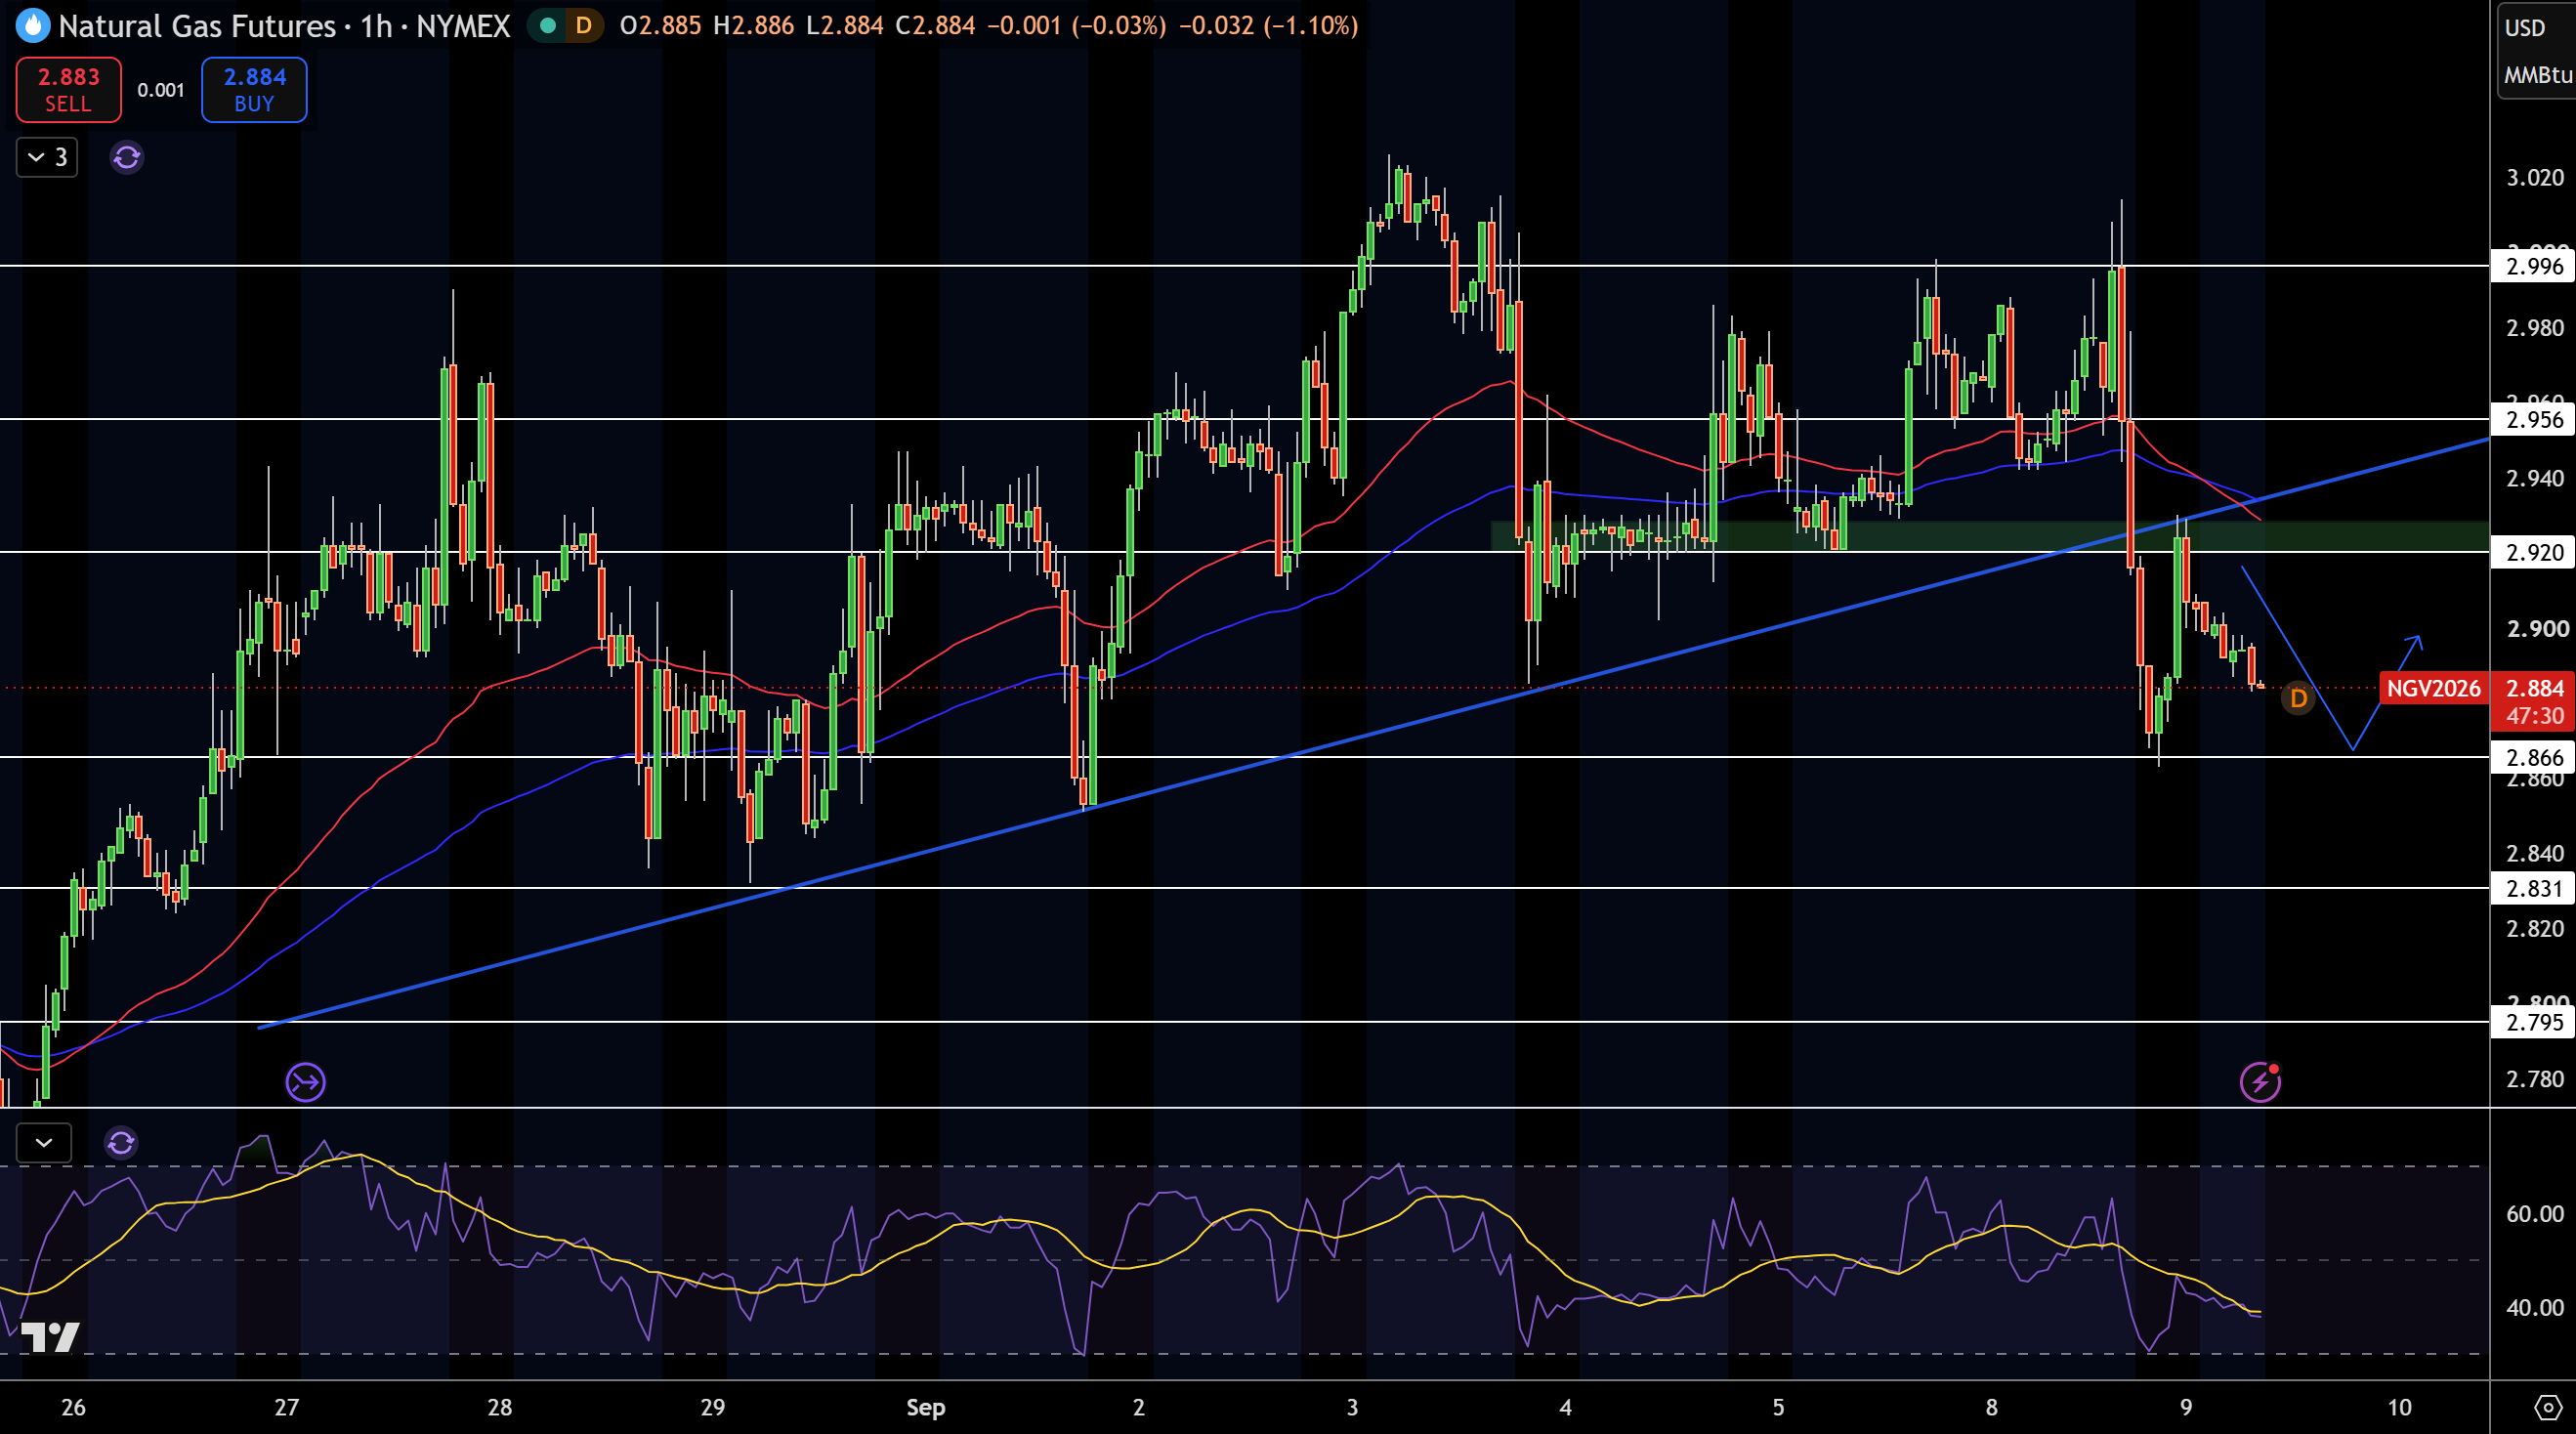Select the 2.956 horizontal price label
2576x1434 pixels.
tap(2532, 419)
